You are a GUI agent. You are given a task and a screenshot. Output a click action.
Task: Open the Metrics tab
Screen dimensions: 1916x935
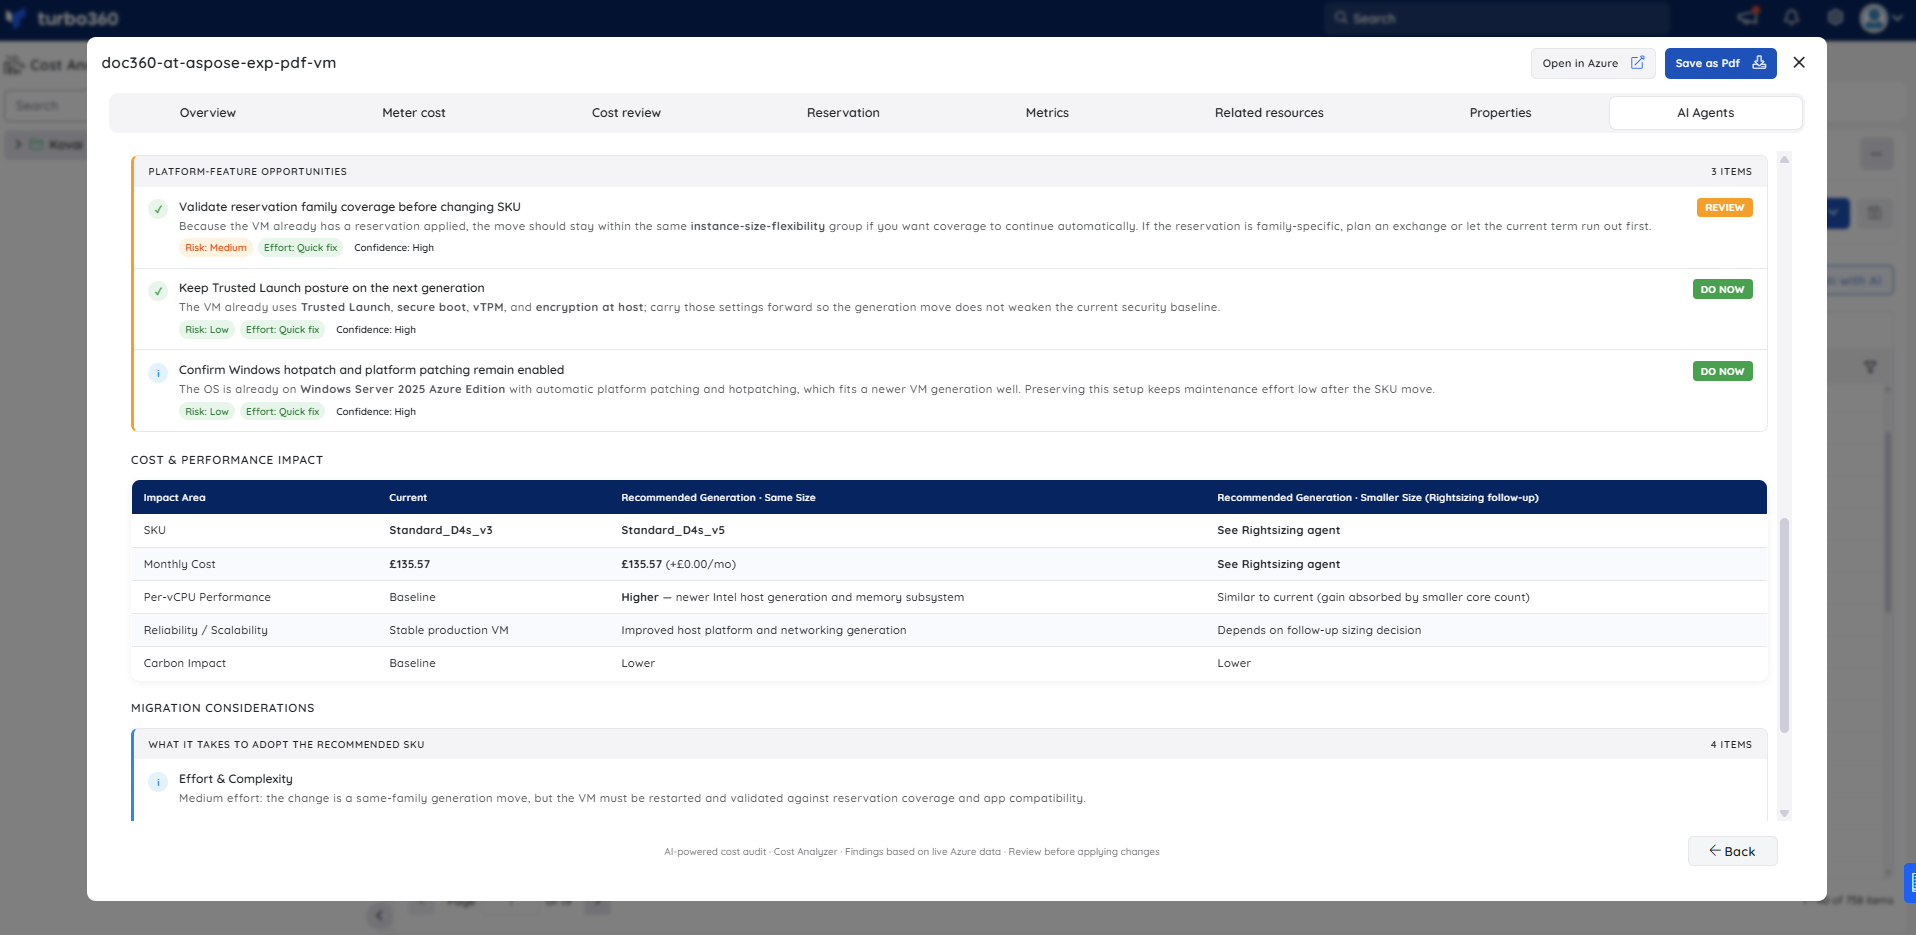pyautogui.click(x=1047, y=113)
